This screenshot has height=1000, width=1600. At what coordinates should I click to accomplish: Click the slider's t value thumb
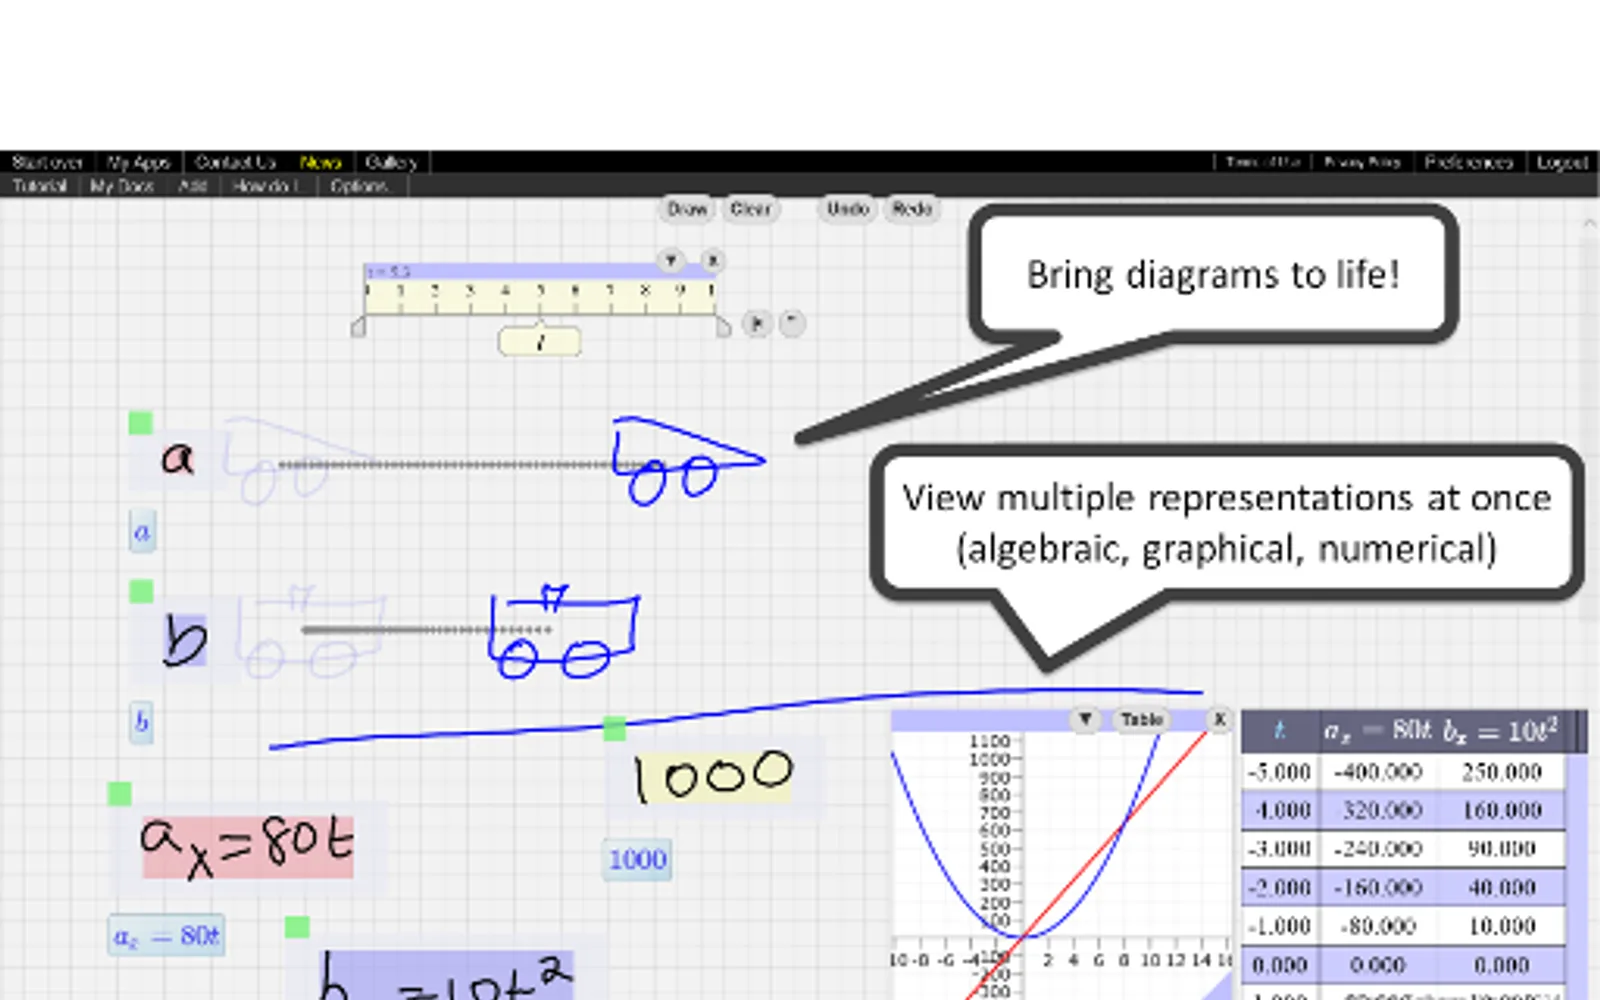[539, 341]
